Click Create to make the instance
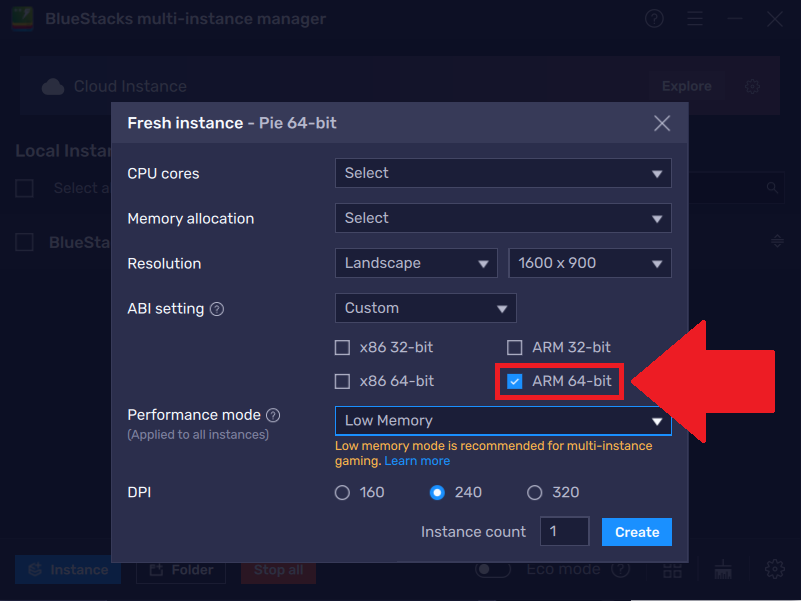This screenshot has width=801, height=601. pyautogui.click(x=637, y=532)
